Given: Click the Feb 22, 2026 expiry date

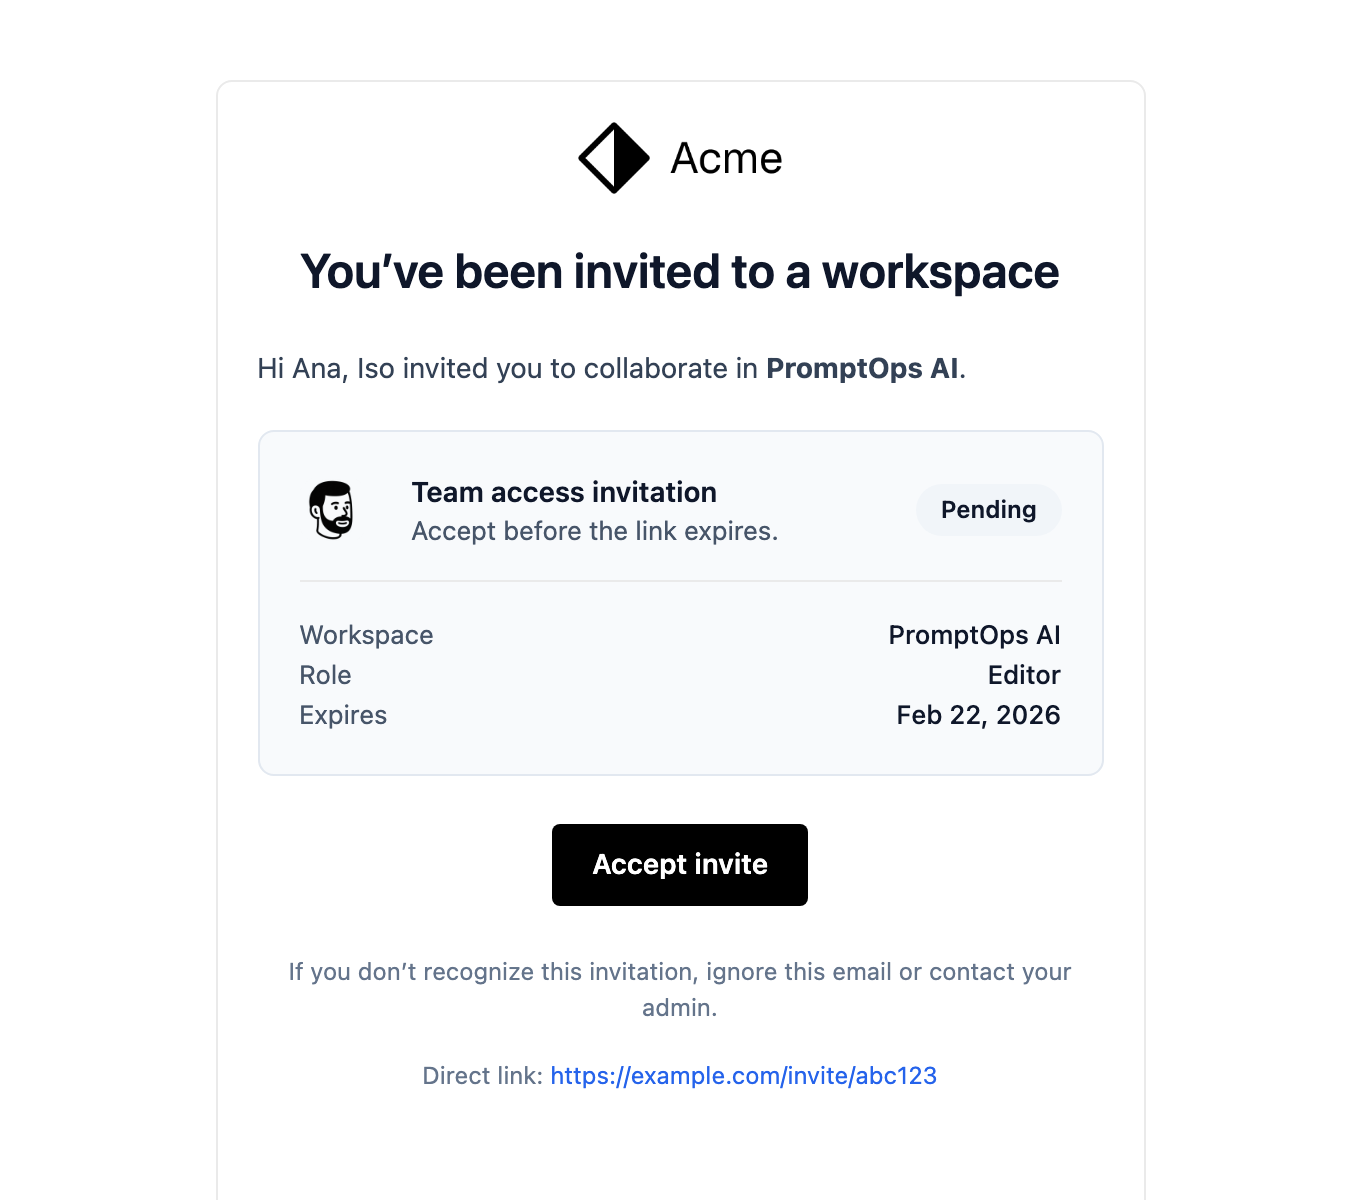Looking at the screenshot, I should click(x=977, y=715).
